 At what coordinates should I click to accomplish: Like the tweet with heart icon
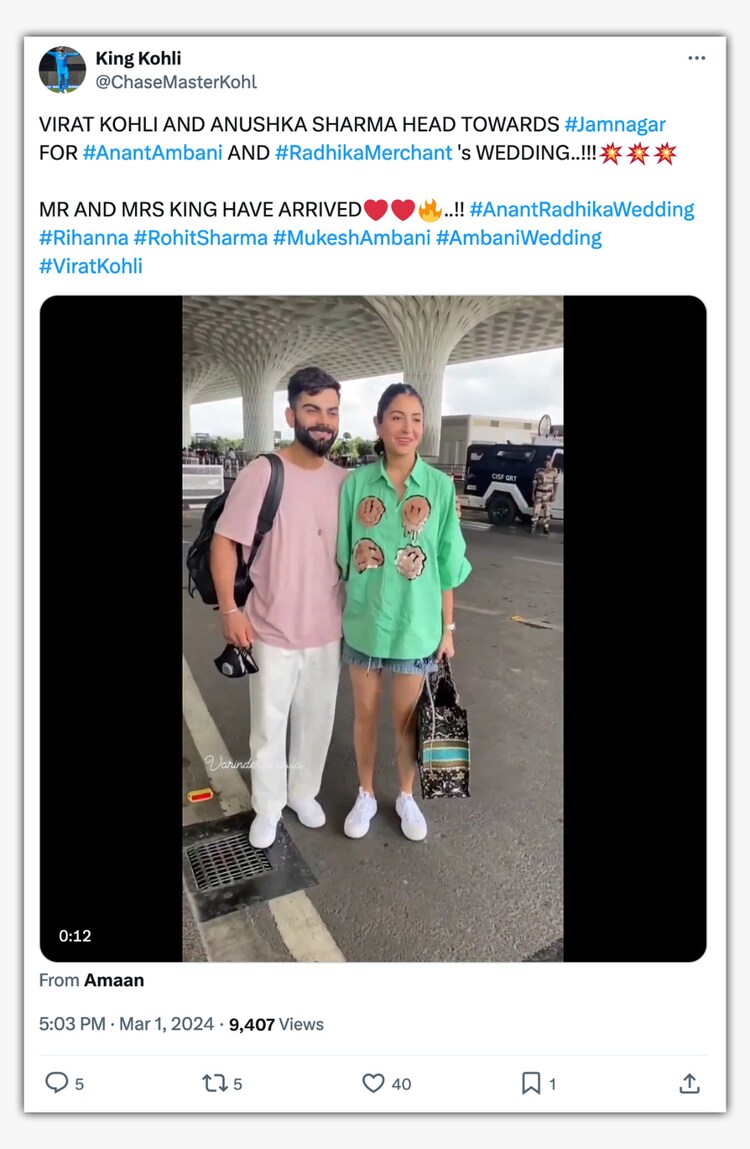(373, 1082)
